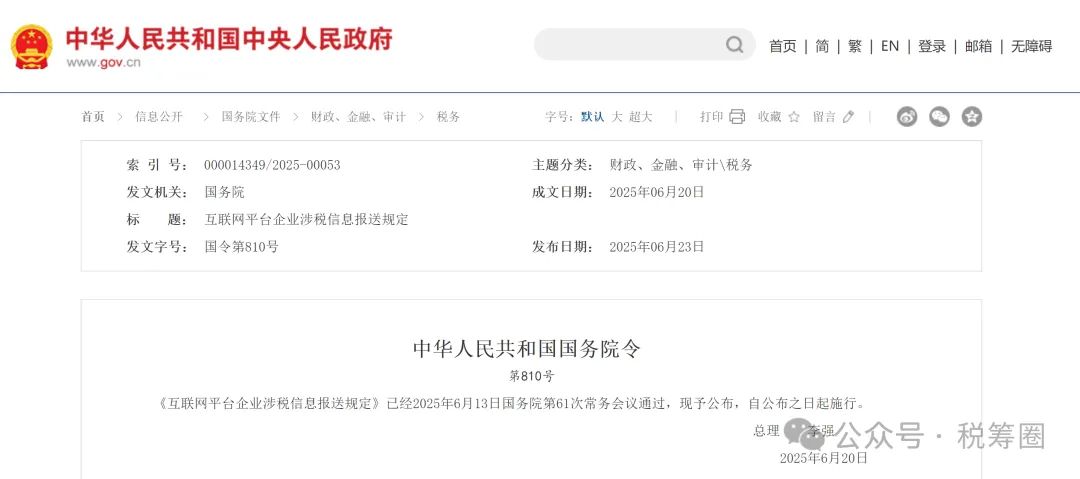This screenshot has height=479, width=1080.
Task: Click the round star share icon
Action: pos(972,116)
